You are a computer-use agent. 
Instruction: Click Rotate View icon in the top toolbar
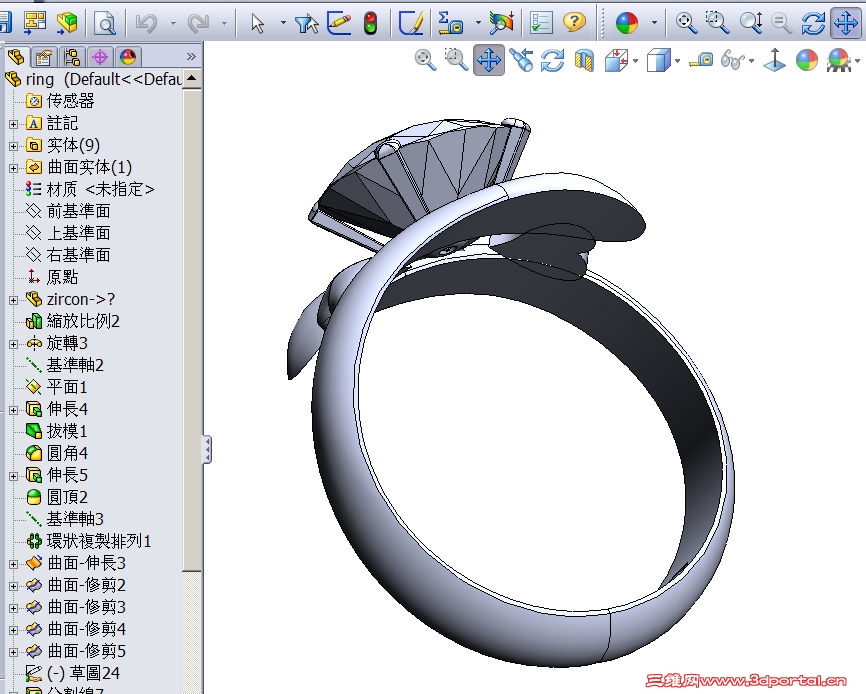(813, 23)
